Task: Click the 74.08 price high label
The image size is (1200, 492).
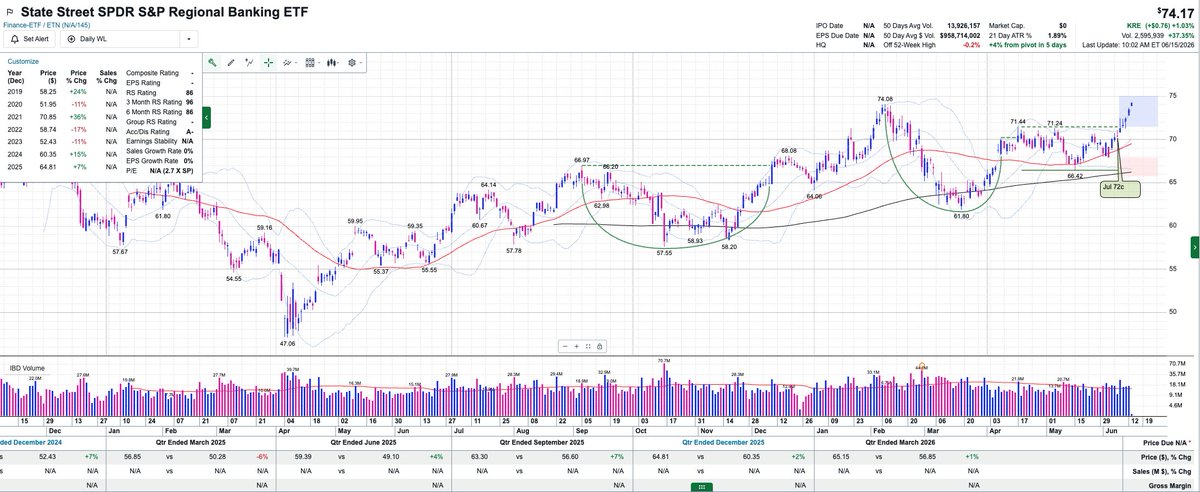Action: click(x=884, y=99)
